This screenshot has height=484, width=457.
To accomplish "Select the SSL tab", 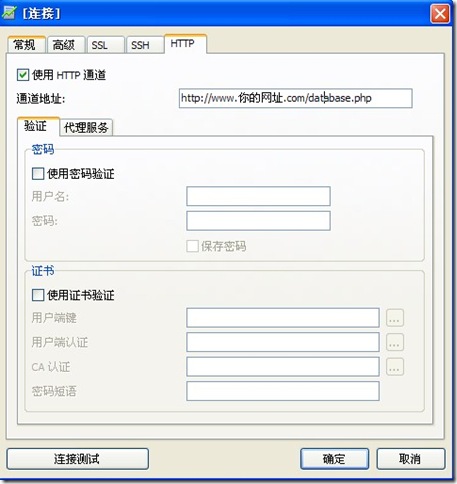I will [x=106, y=44].
